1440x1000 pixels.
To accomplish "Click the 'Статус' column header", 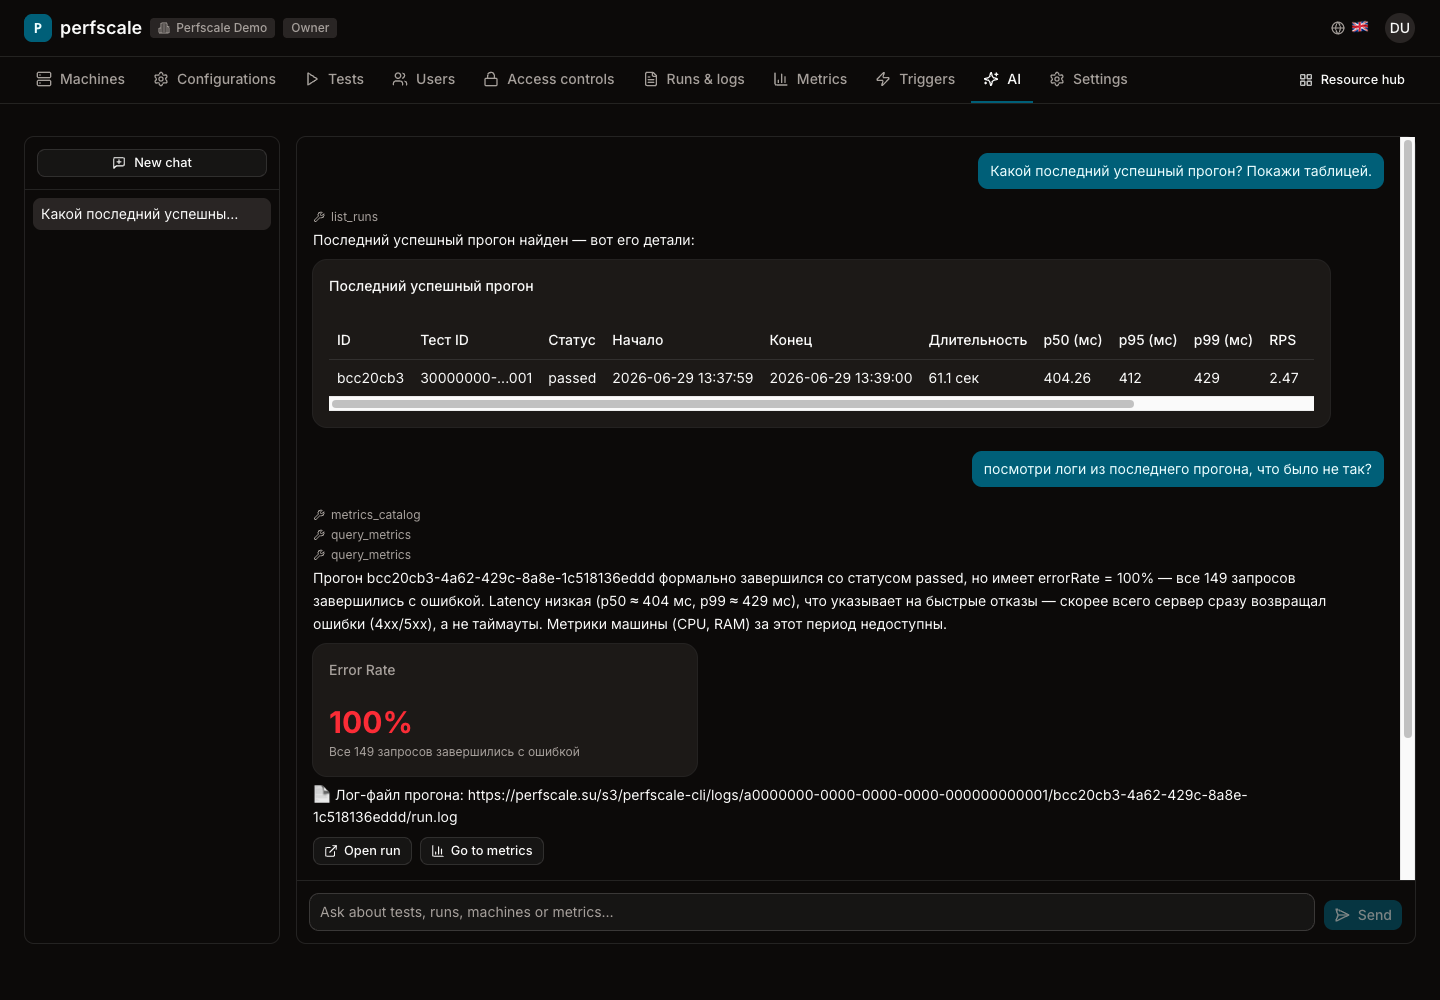I will click(x=572, y=340).
